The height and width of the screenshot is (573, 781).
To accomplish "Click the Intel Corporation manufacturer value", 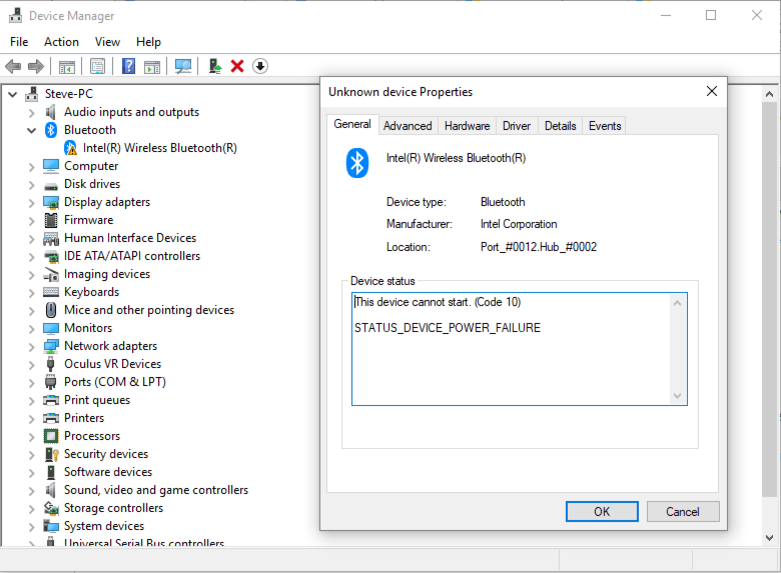I will point(519,224).
